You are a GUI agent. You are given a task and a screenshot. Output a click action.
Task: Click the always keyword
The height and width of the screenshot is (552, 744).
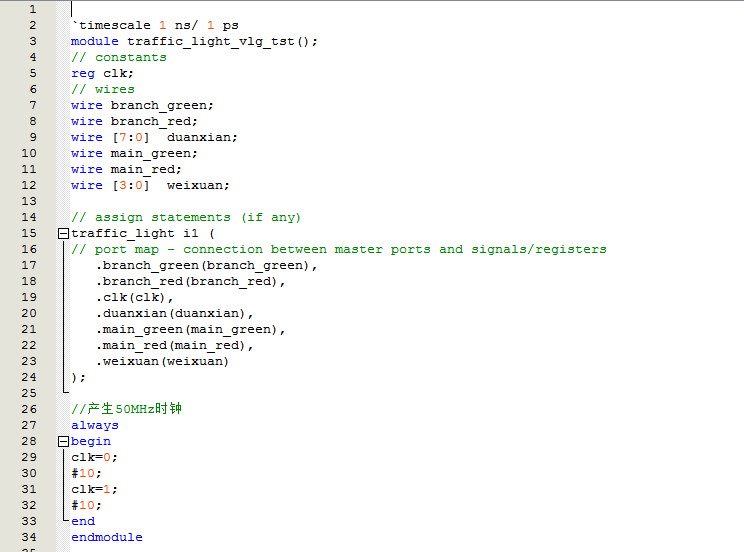pos(95,425)
